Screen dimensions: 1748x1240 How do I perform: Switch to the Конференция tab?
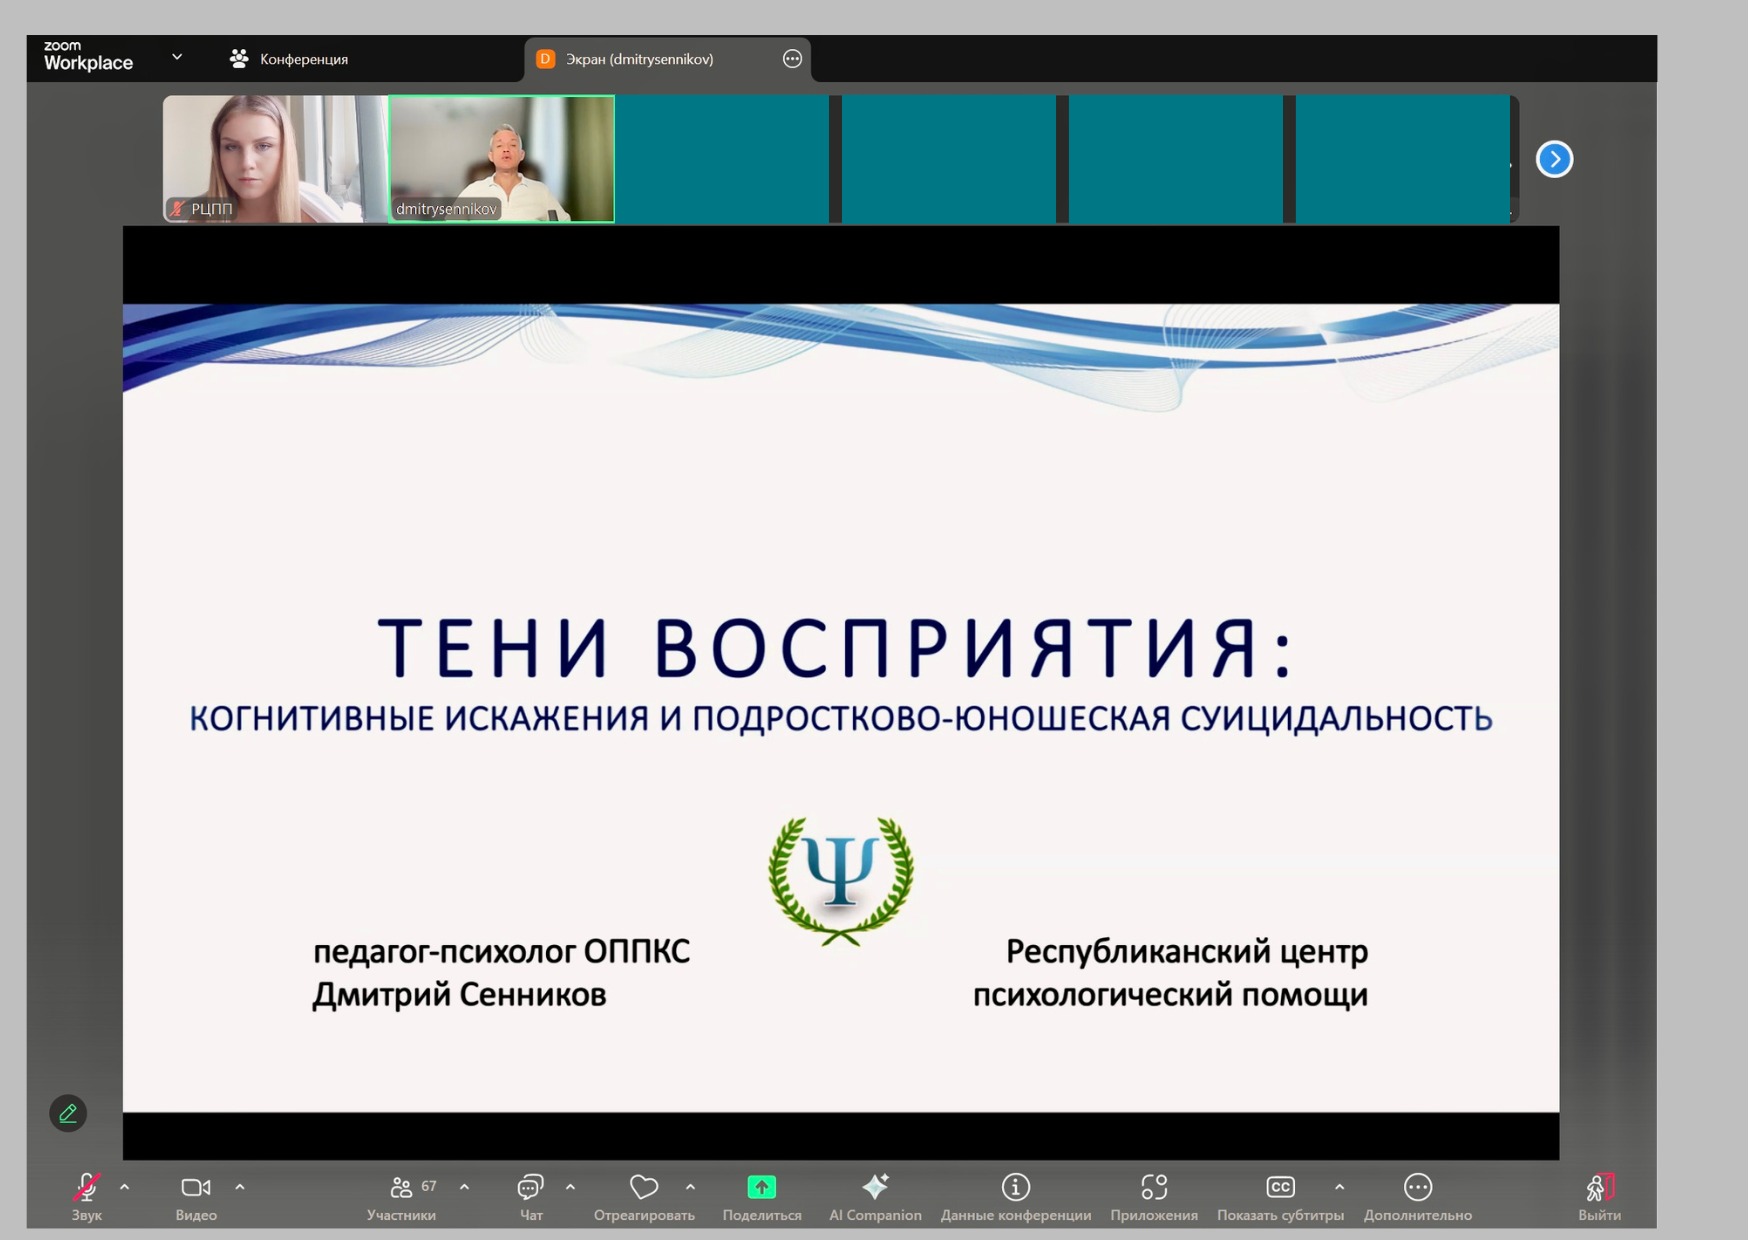pyautogui.click(x=289, y=59)
